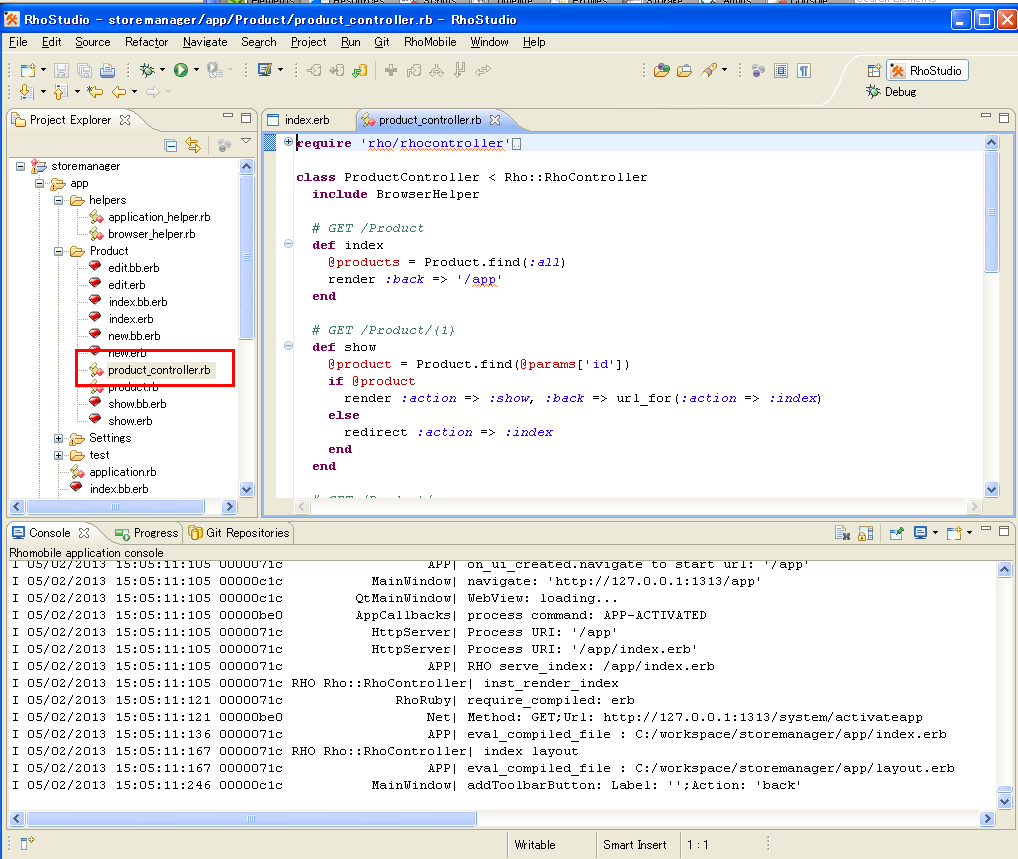Toggle Pin Console icon
Image resolution: width=1018 pixels, height=859 pixels.
click(897, 534)
